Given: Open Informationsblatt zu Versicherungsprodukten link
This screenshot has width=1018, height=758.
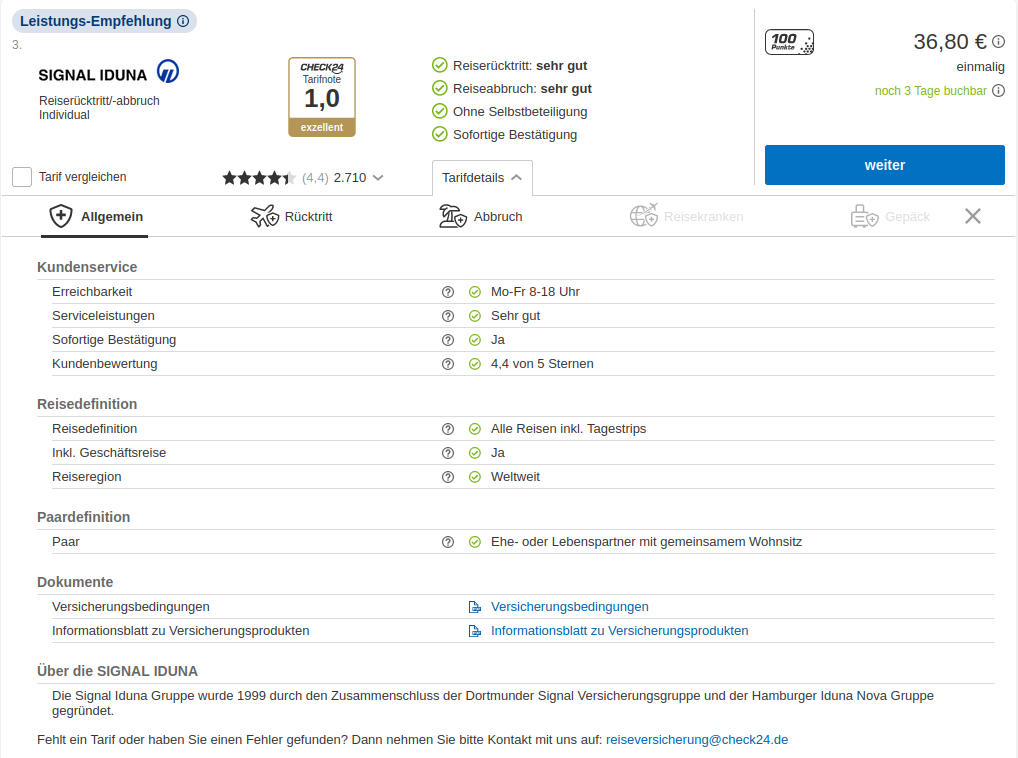Looking at the screenshot, I should coord(619,631).
